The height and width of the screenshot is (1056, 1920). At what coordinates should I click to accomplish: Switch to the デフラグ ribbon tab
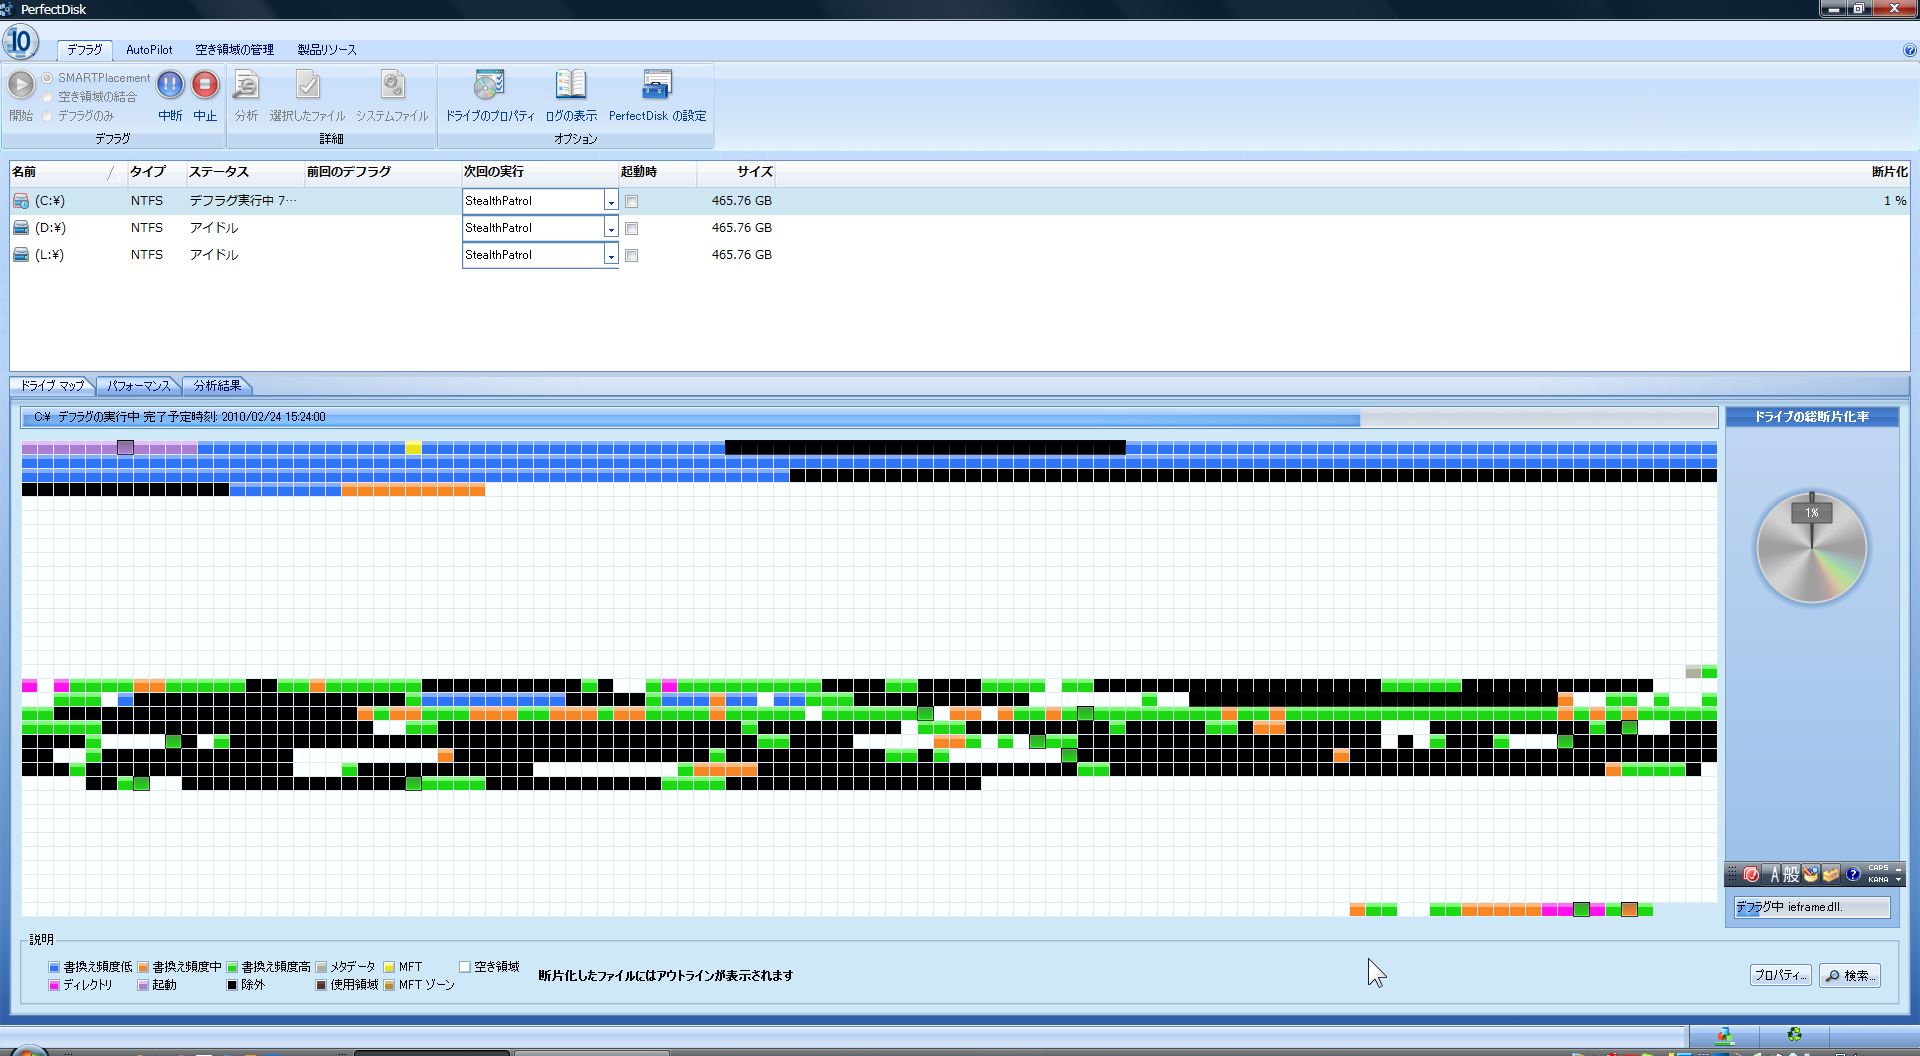85,50
